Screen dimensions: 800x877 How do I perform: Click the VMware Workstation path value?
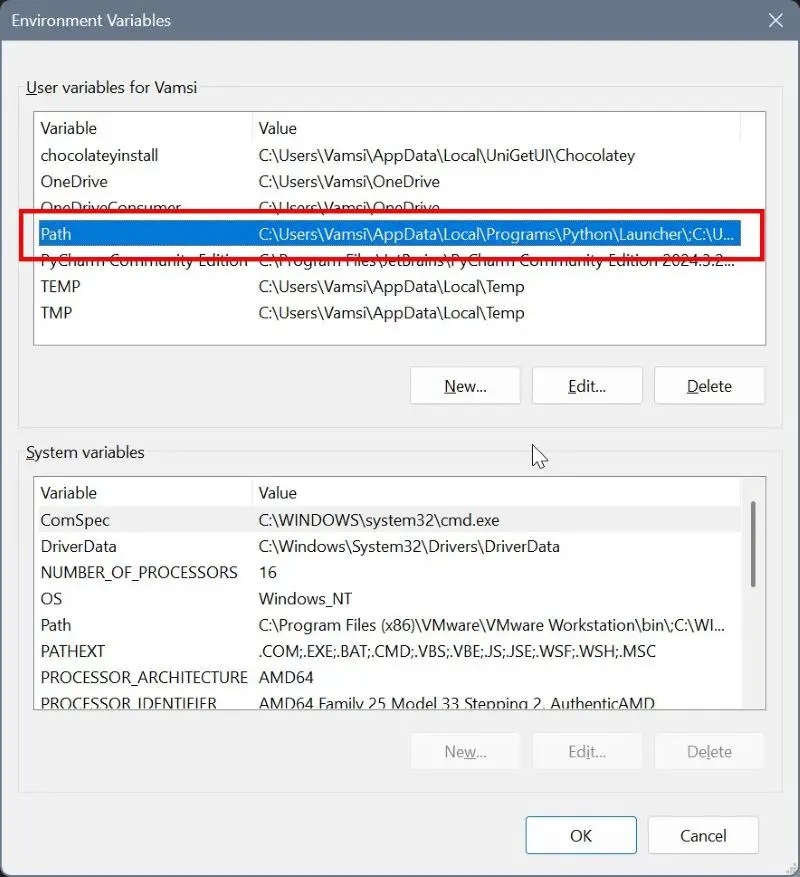492,625
